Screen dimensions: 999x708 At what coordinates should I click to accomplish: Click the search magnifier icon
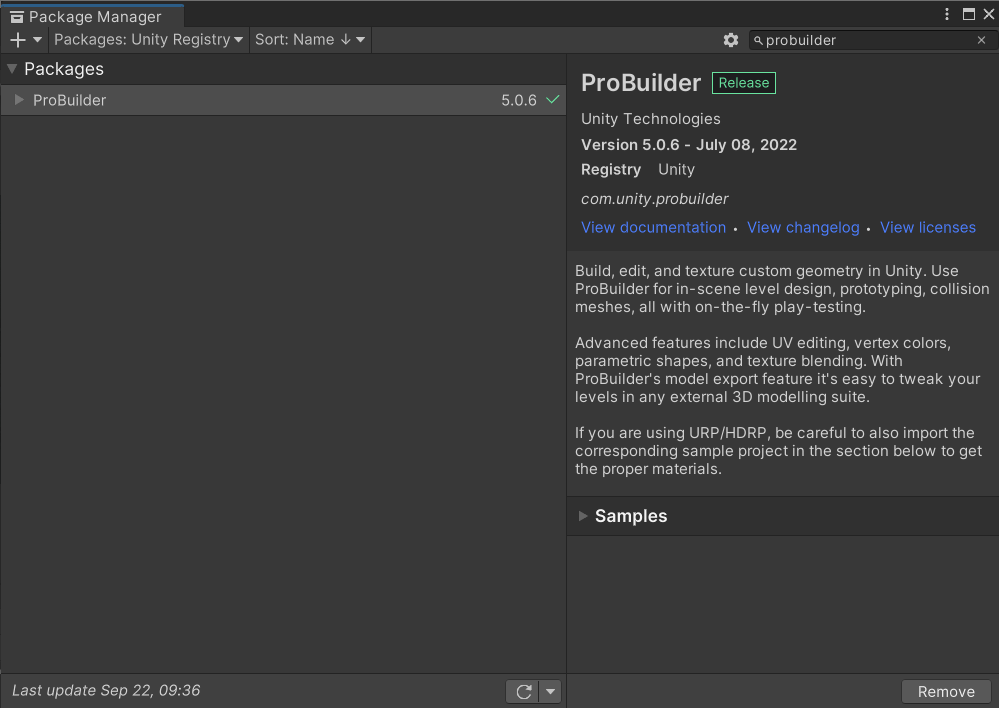coord(758,41)
